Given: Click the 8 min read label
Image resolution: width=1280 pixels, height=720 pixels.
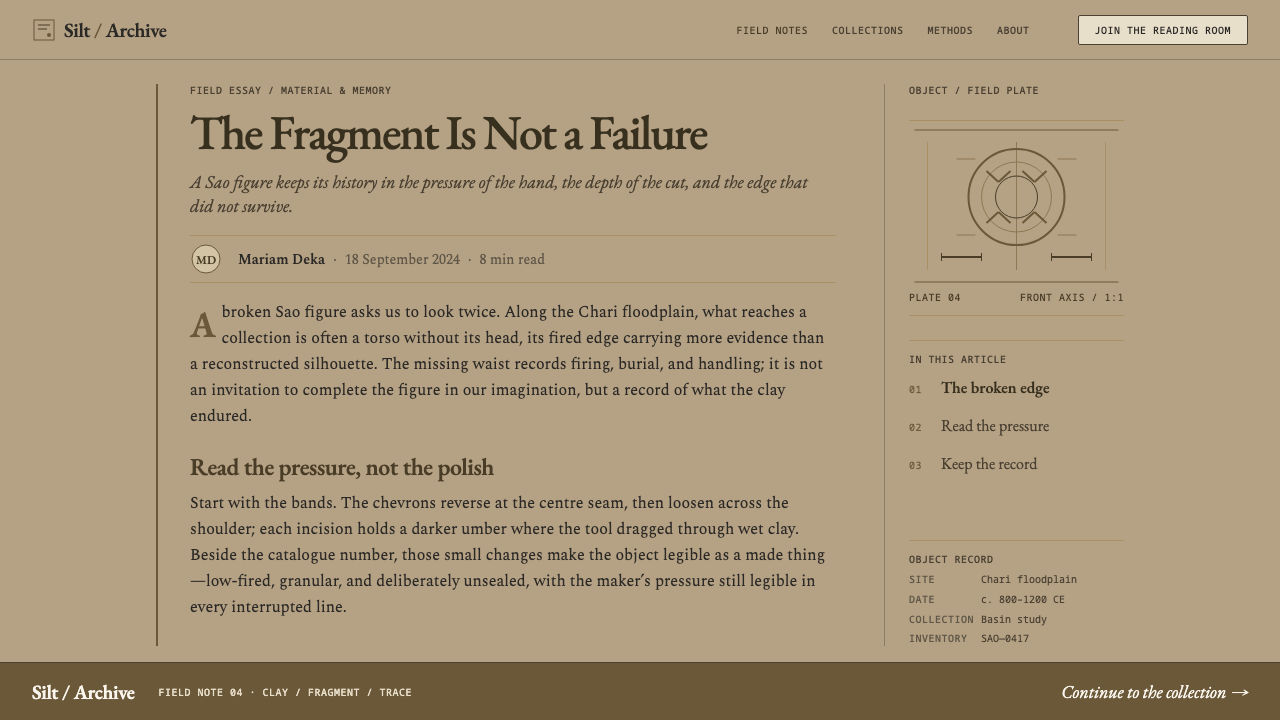Looking at the screenshot, I should point(512,259).
